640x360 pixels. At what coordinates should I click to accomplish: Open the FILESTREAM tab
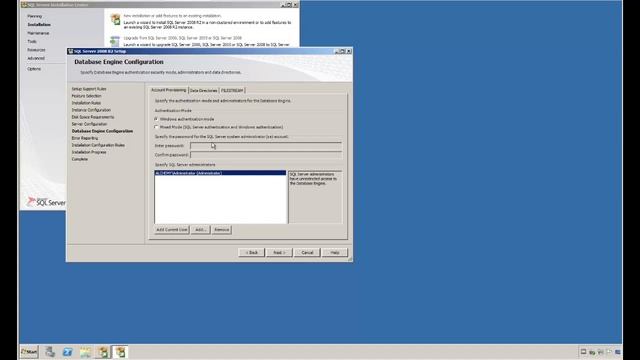pyautogui.click(x=232, y=90)
